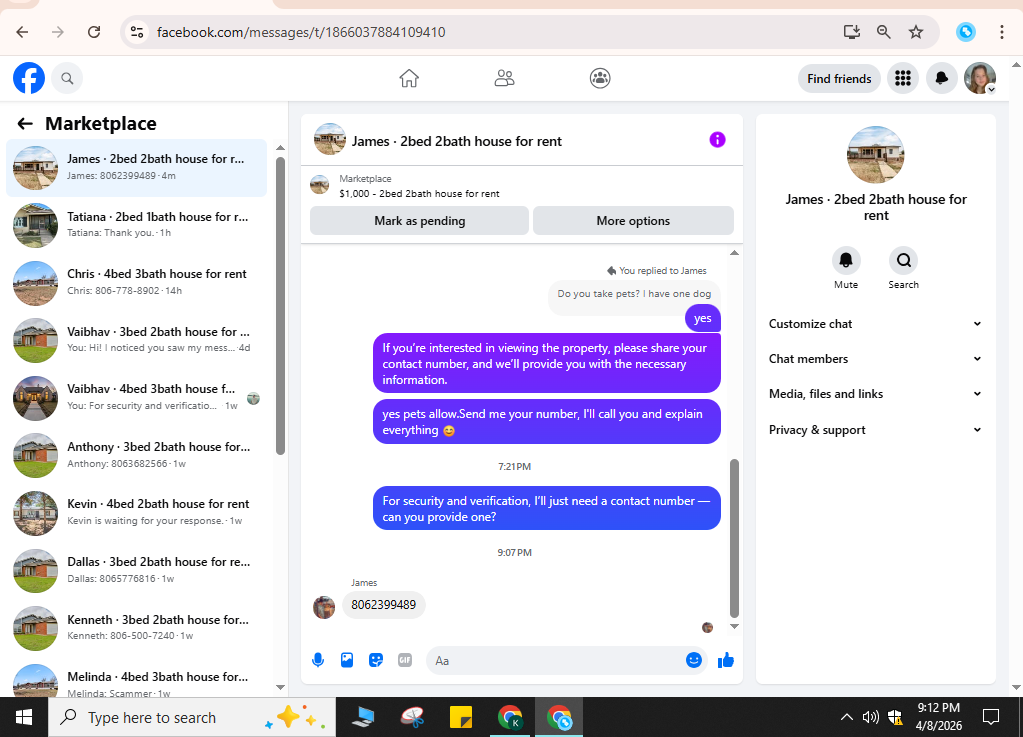The height and width of the screenshot is (737, 1023).
Task: Click Windows taskbar search box
Action: (192, 717)
